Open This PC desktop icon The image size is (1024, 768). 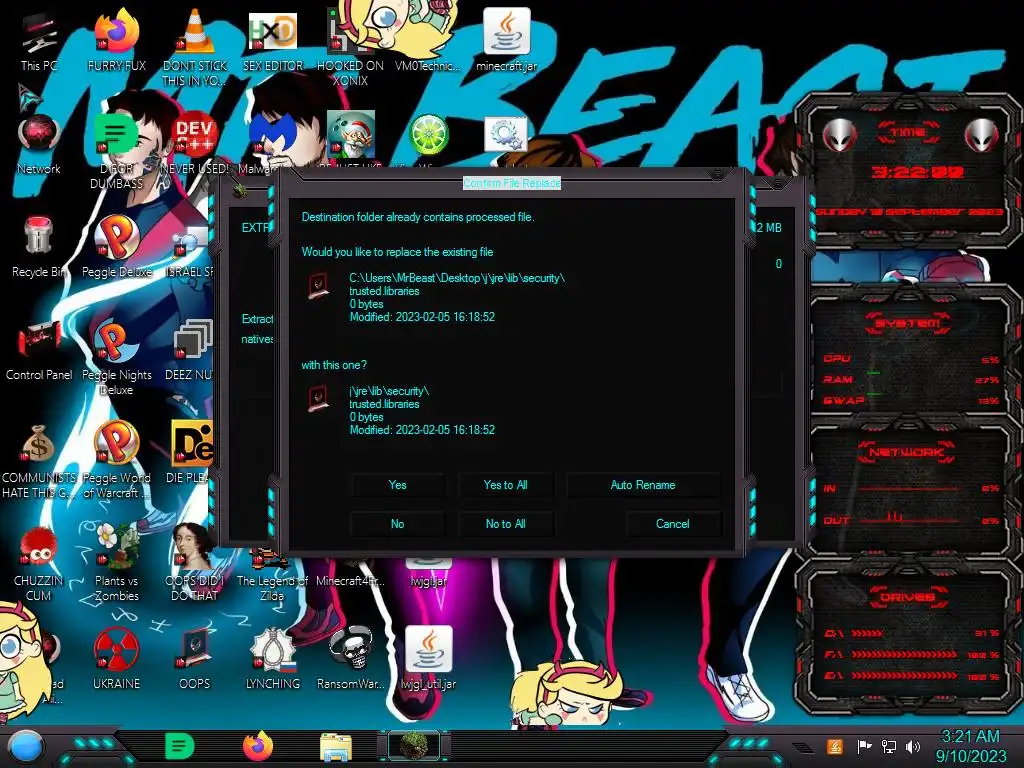39,40
